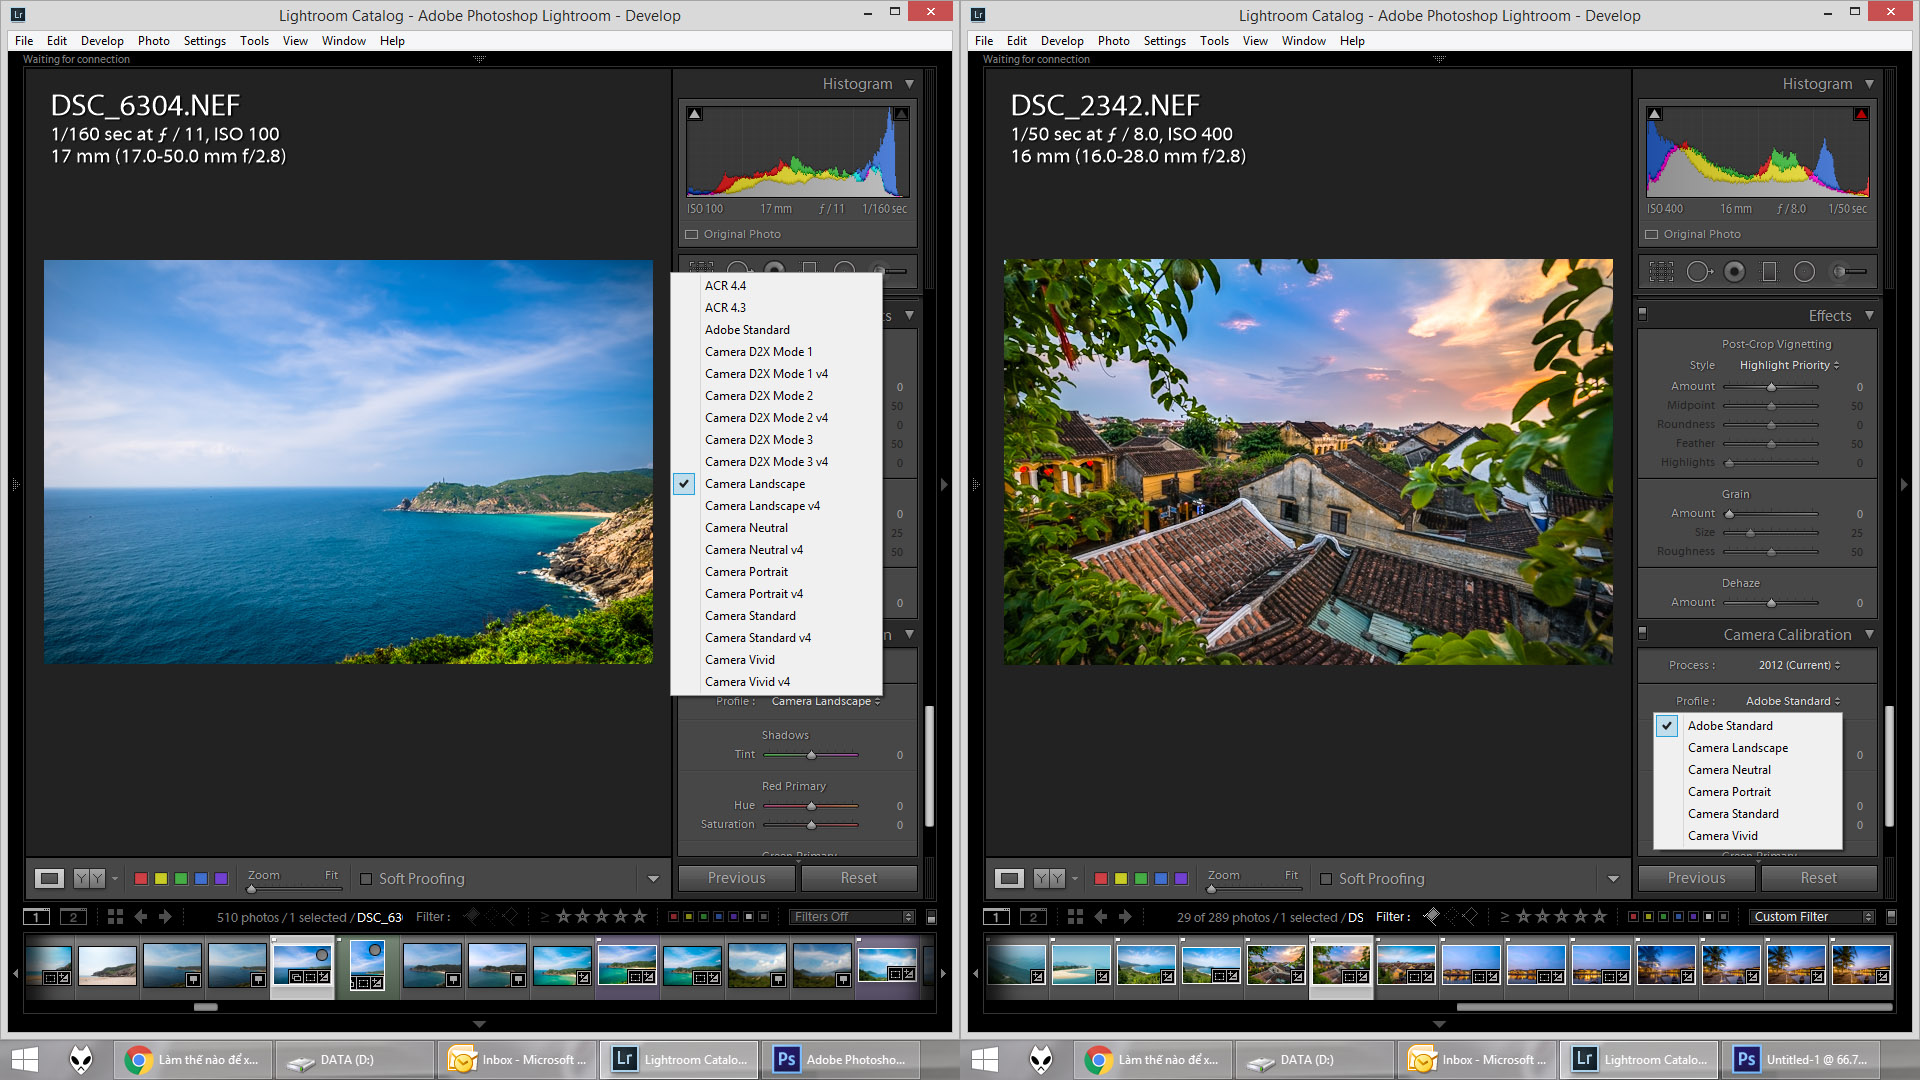1920x1080 pixels.
Task: Toggle filter switch in right filmstrip bar
Action: [x=1891, y=916]
